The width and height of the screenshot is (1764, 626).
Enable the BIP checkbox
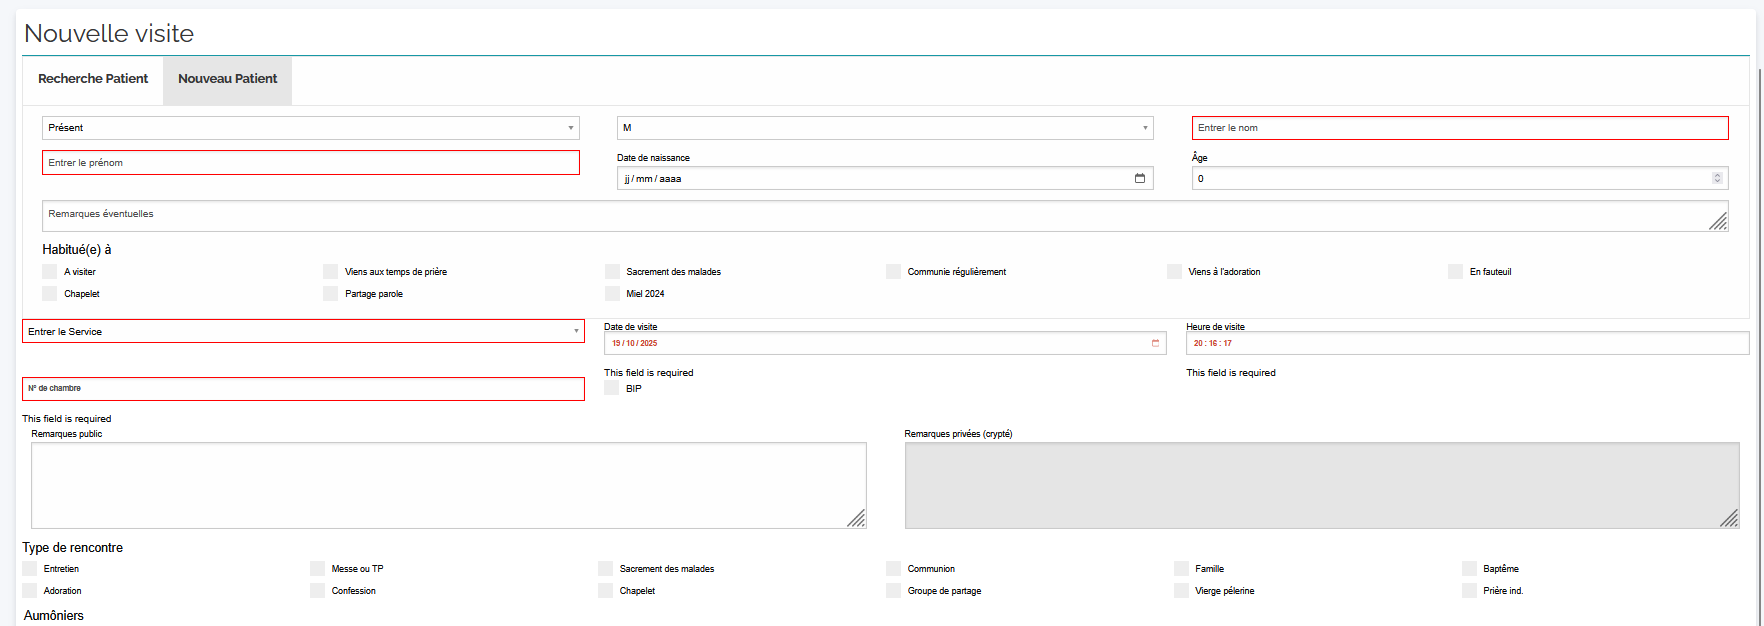(x=612, y=388)
